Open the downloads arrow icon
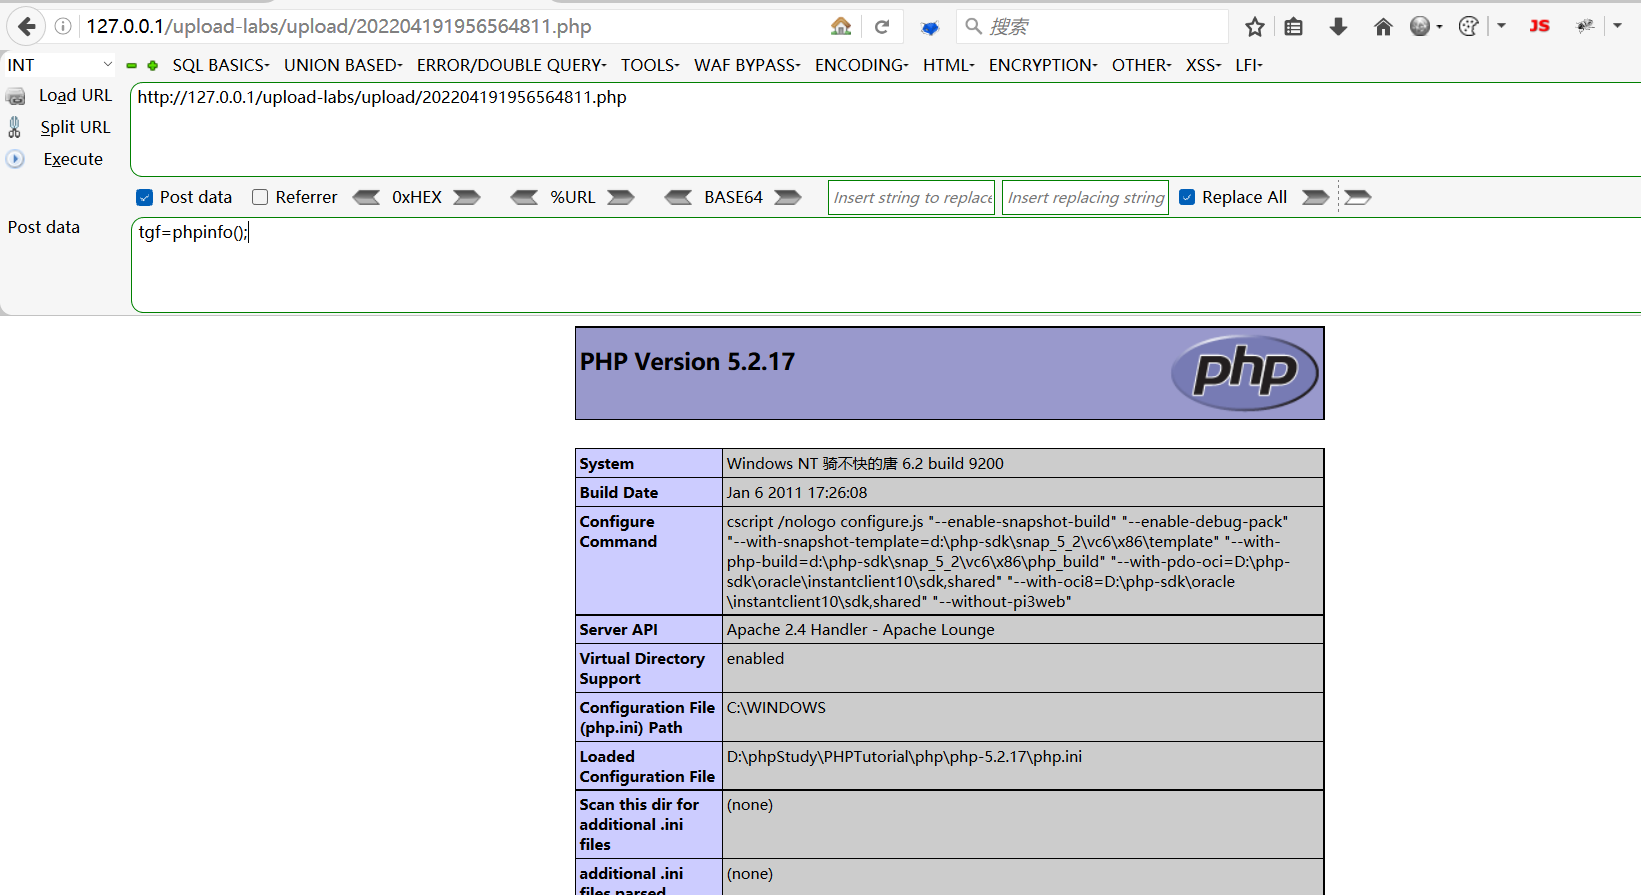The height and width of the screenshot is (895, 1641). pyautogui.click(x=1338, y=27)
